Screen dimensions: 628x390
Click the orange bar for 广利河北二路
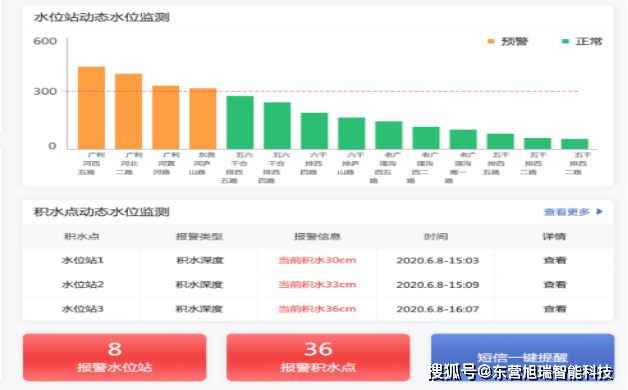[129, 111]
